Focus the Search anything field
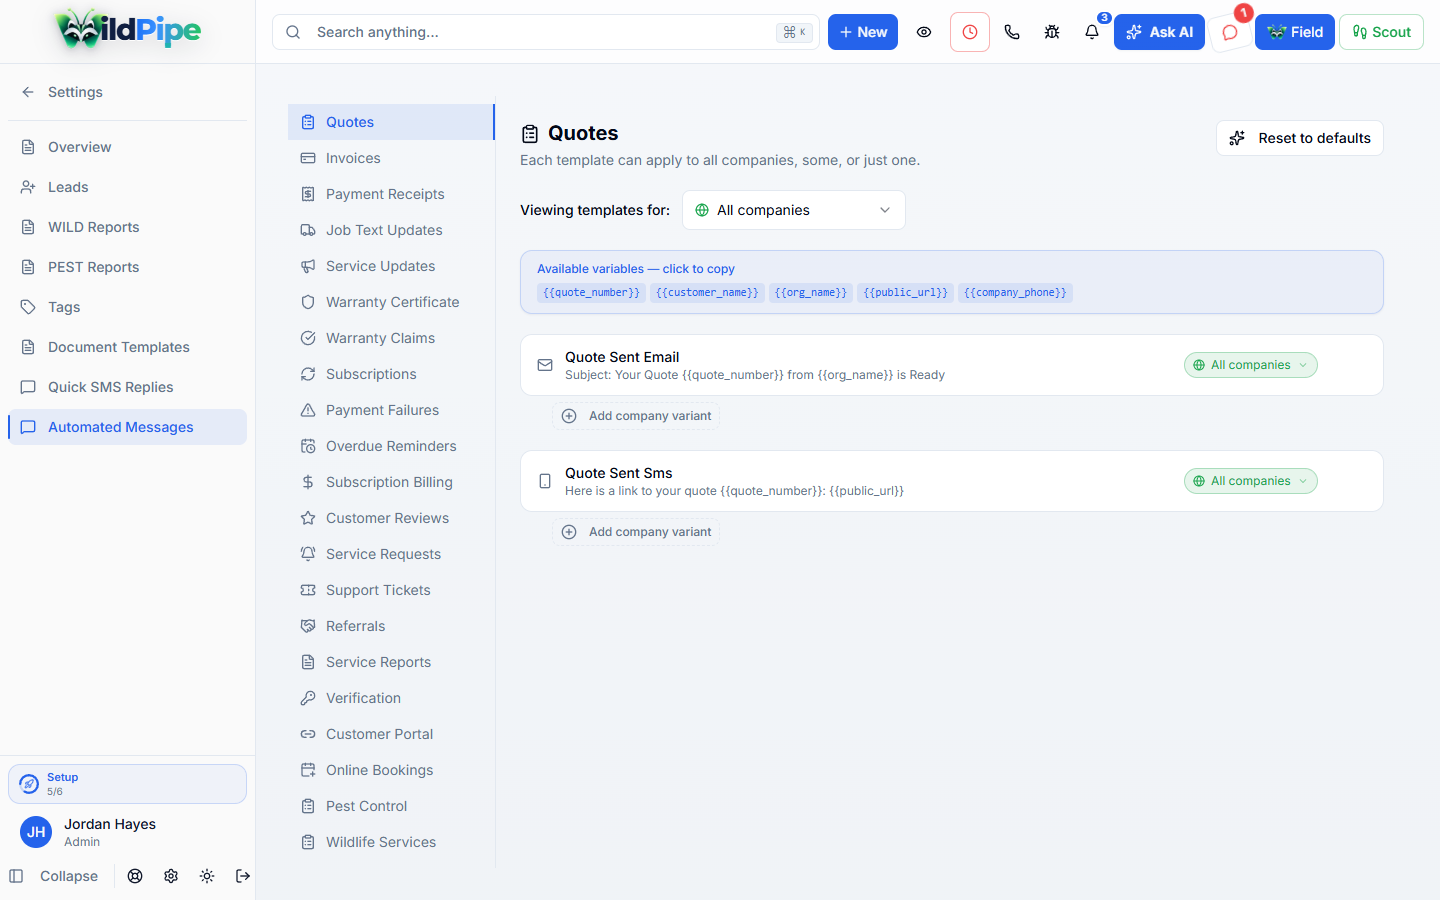This screenshot has height=900, width=1440. coord(546,32)
